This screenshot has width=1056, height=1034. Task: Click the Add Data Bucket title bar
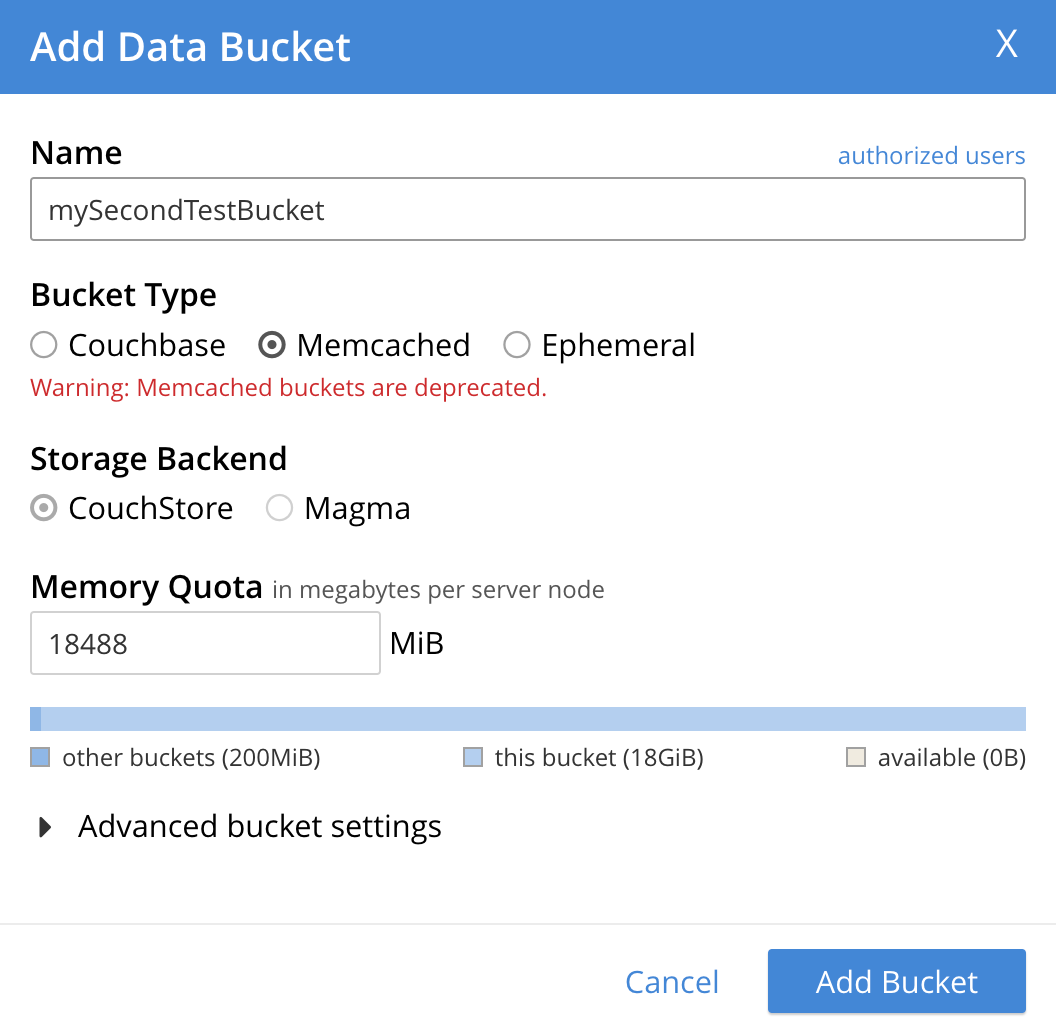(190, 46)
